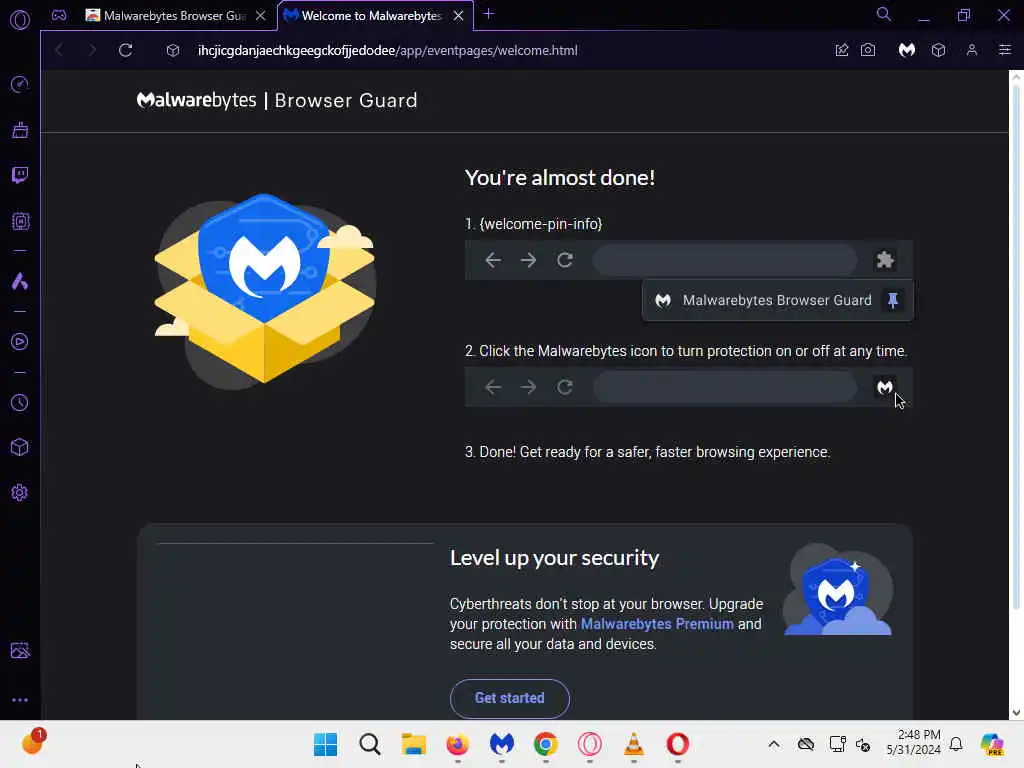Viewport: 1024px width, 768px height.
Task: Open the profile account icon
Action: tap(972, 50)
